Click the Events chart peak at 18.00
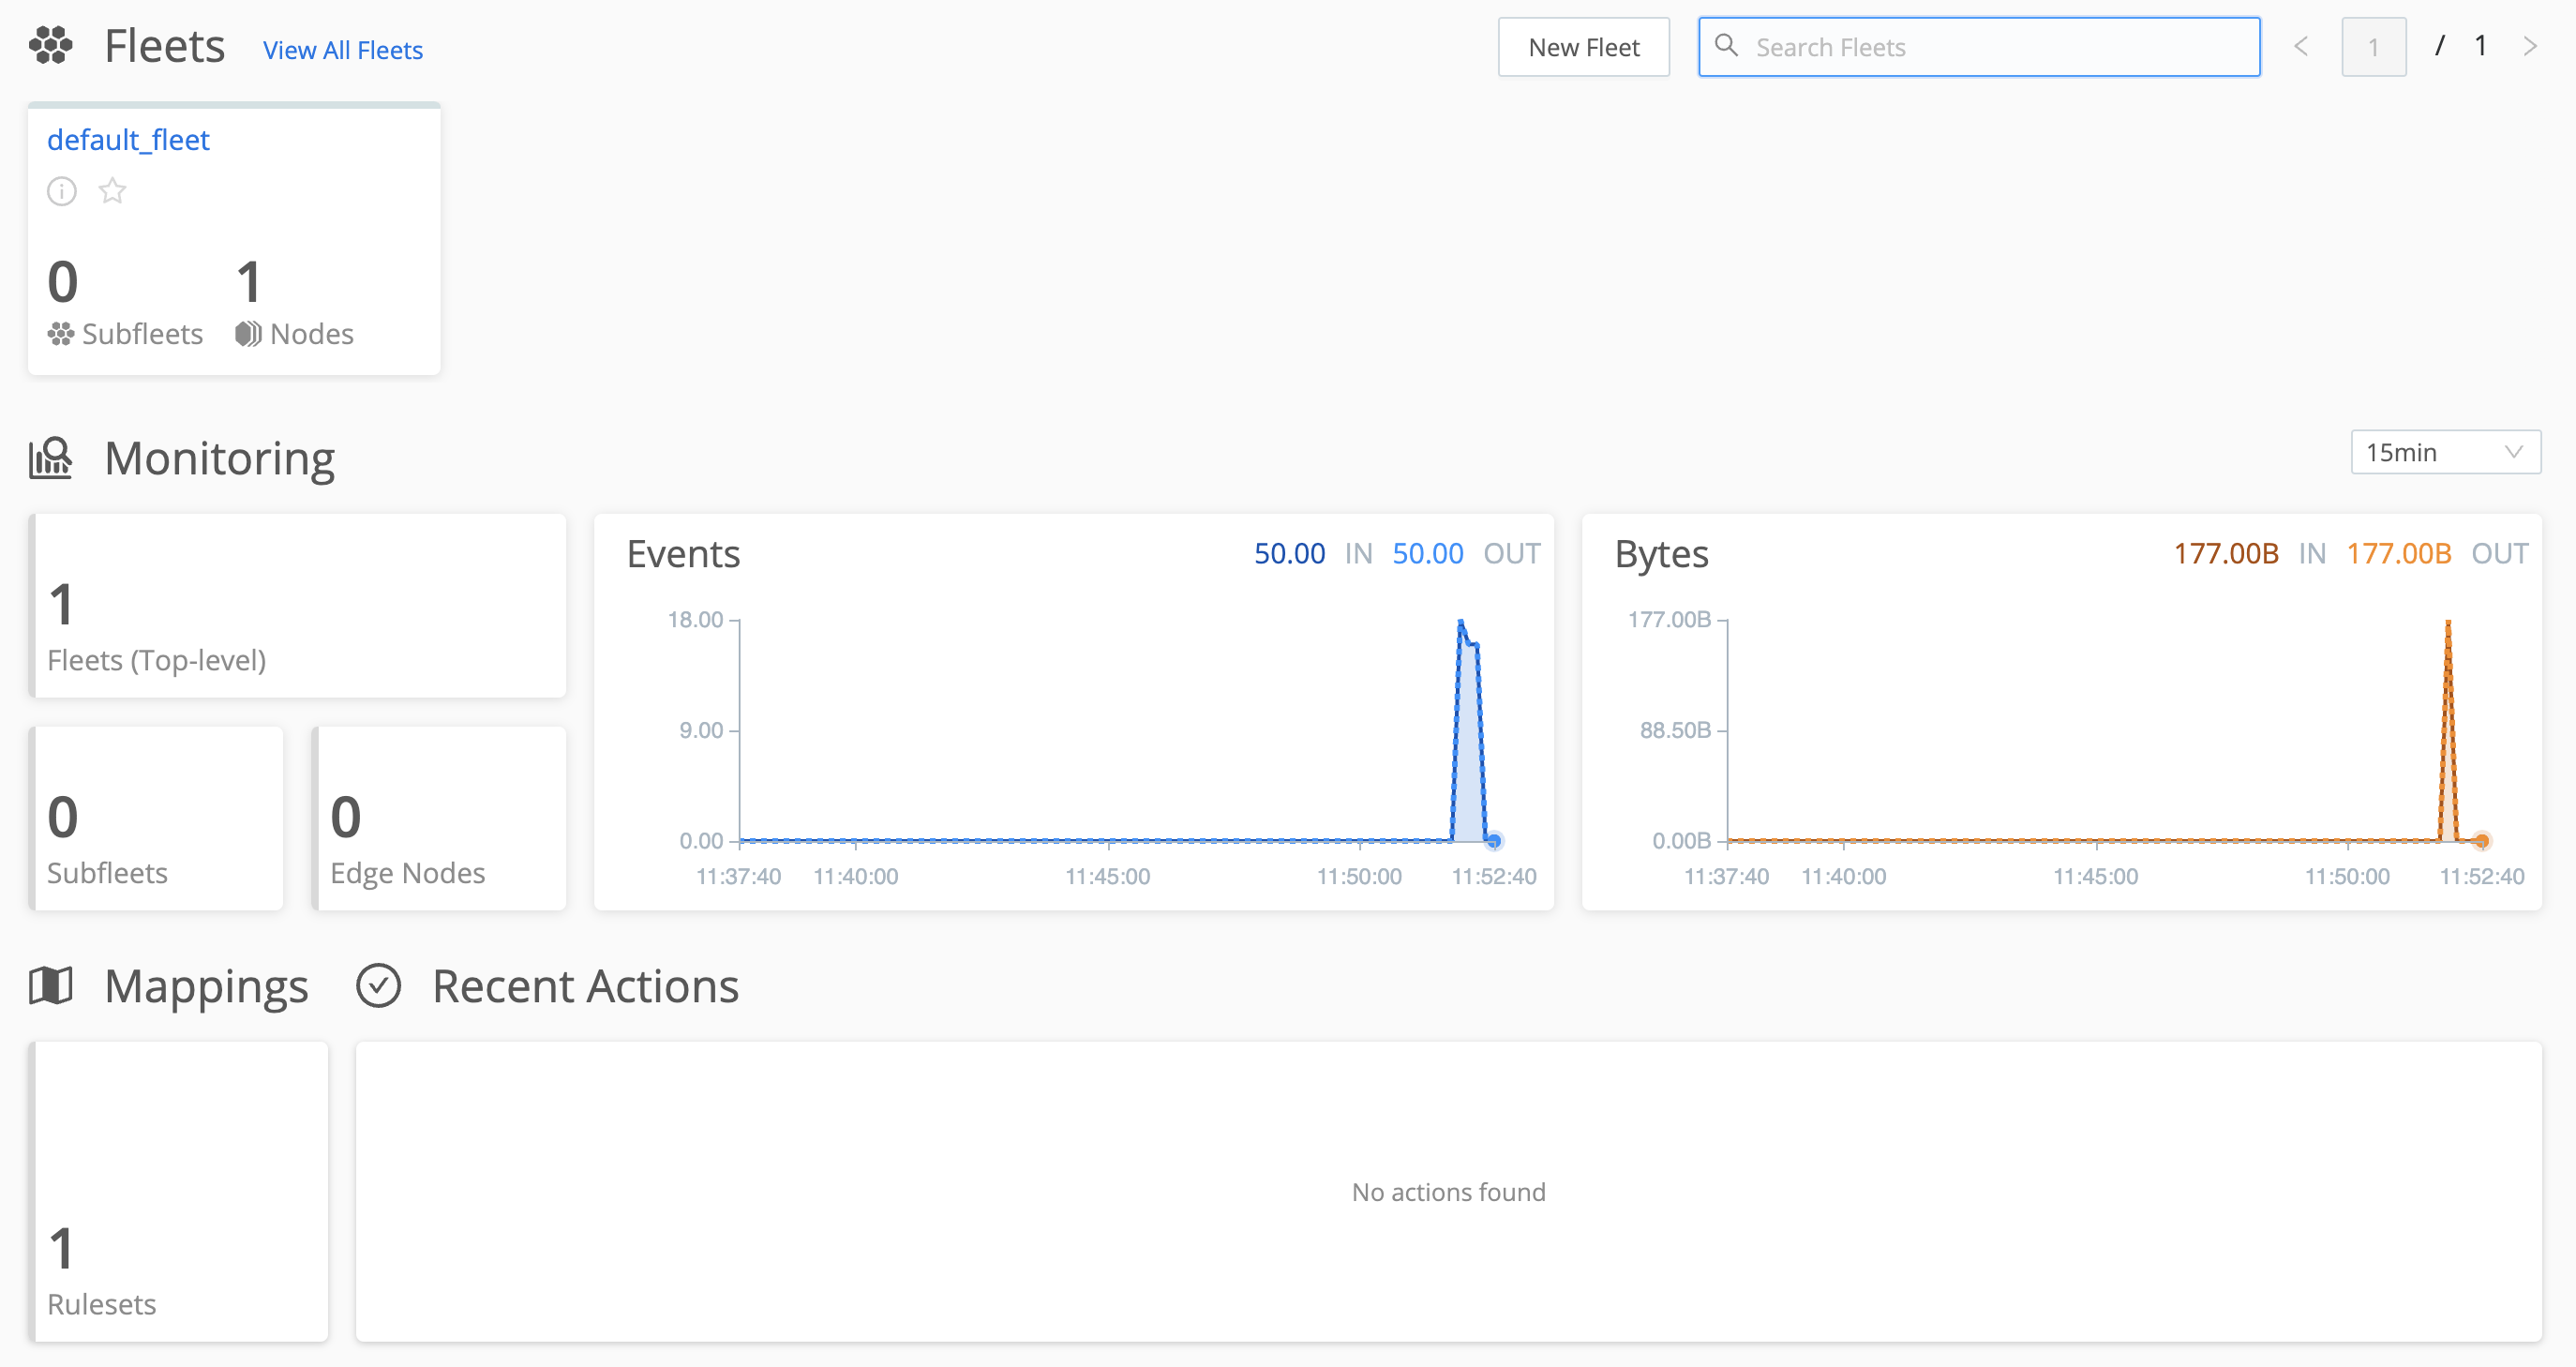The height and width of the screenshot is (1367, 2576). 1461,622
